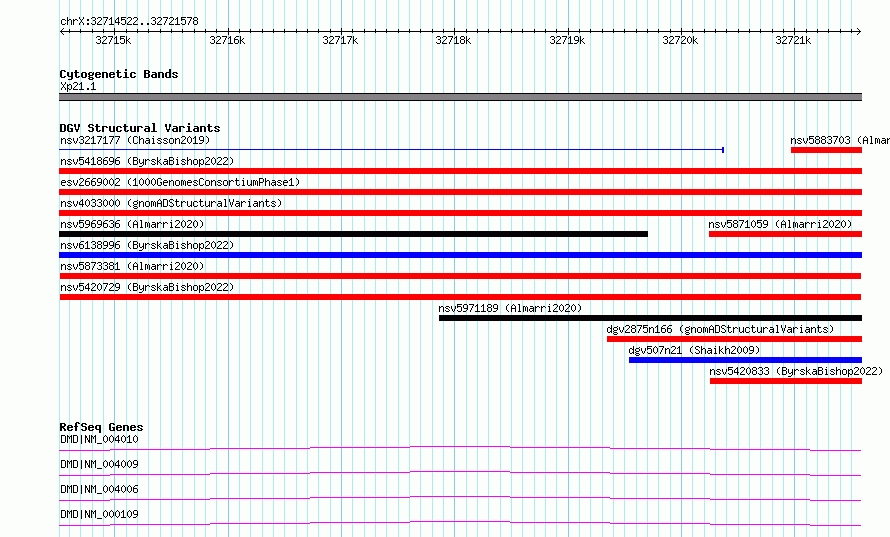Open nsv5418696 (ByrskaBishop2022) label

coord(147,161)
